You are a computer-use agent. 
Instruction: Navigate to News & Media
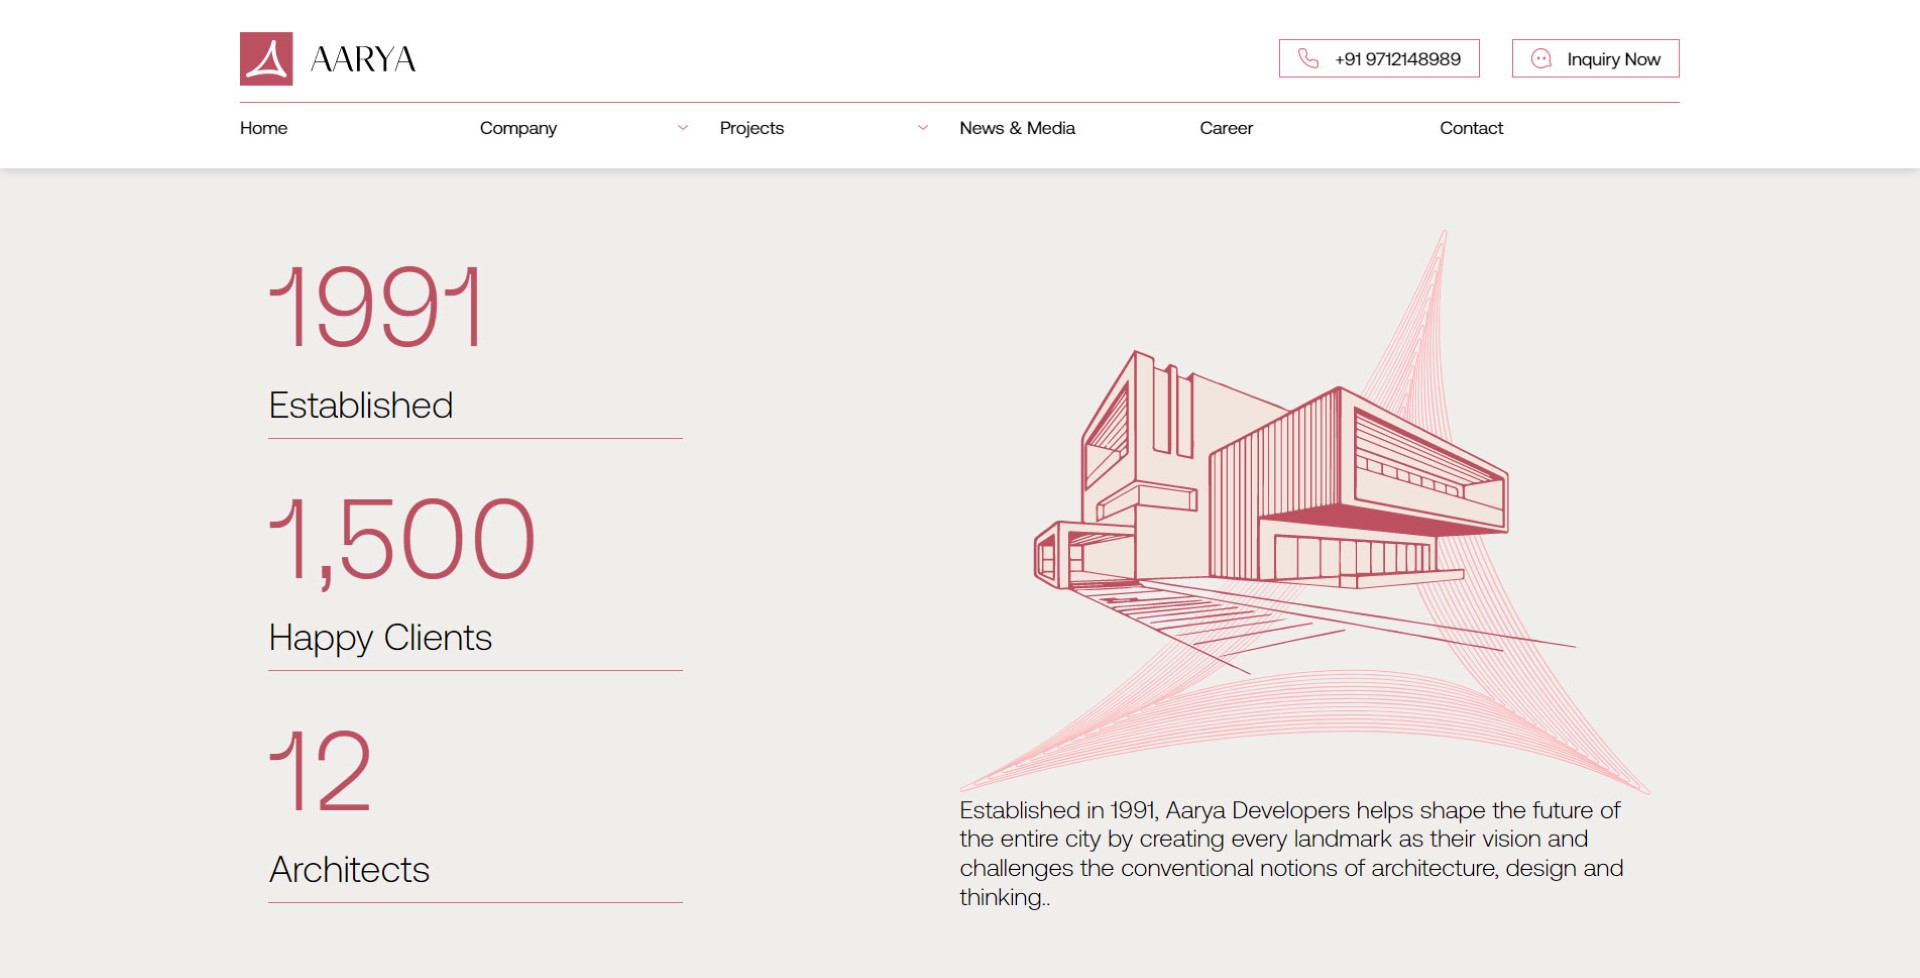coord(1017,128)
